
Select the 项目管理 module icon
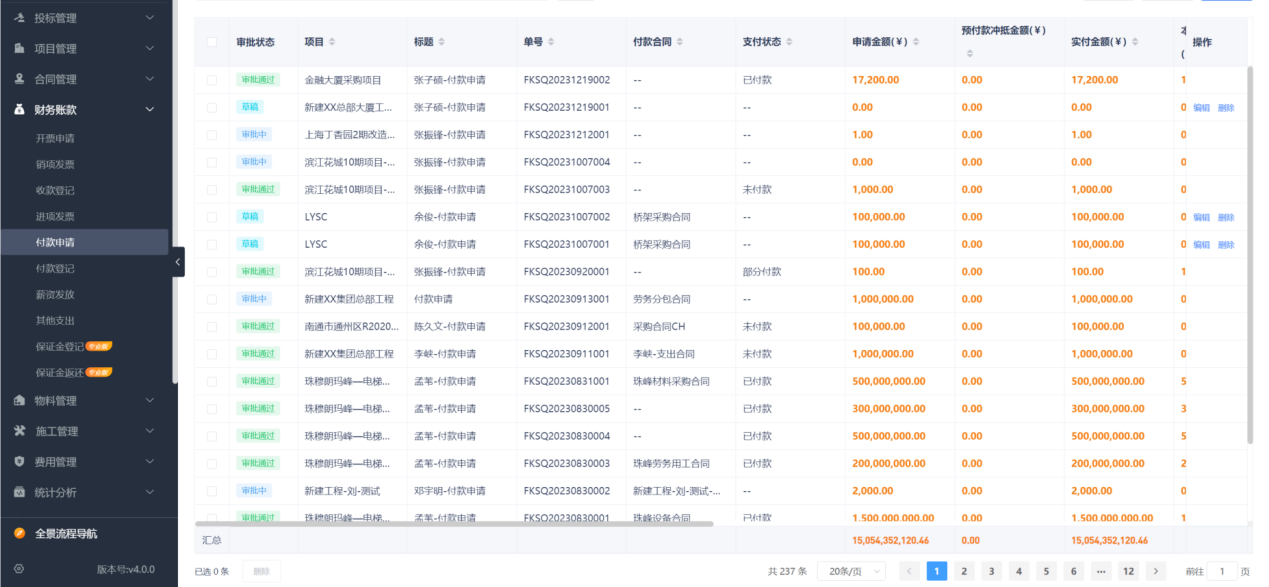click(18, 47)
